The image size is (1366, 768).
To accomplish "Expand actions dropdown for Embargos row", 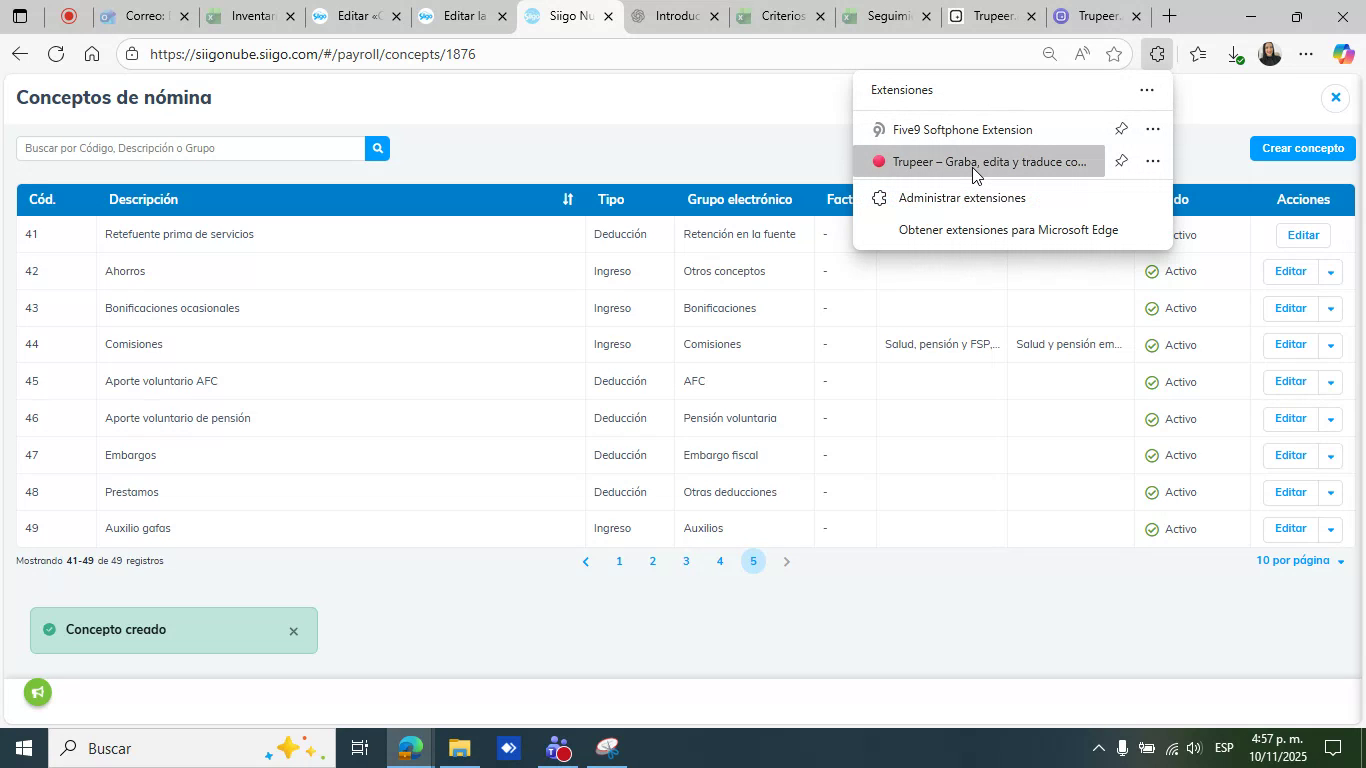I will (x=1330, y=456).
